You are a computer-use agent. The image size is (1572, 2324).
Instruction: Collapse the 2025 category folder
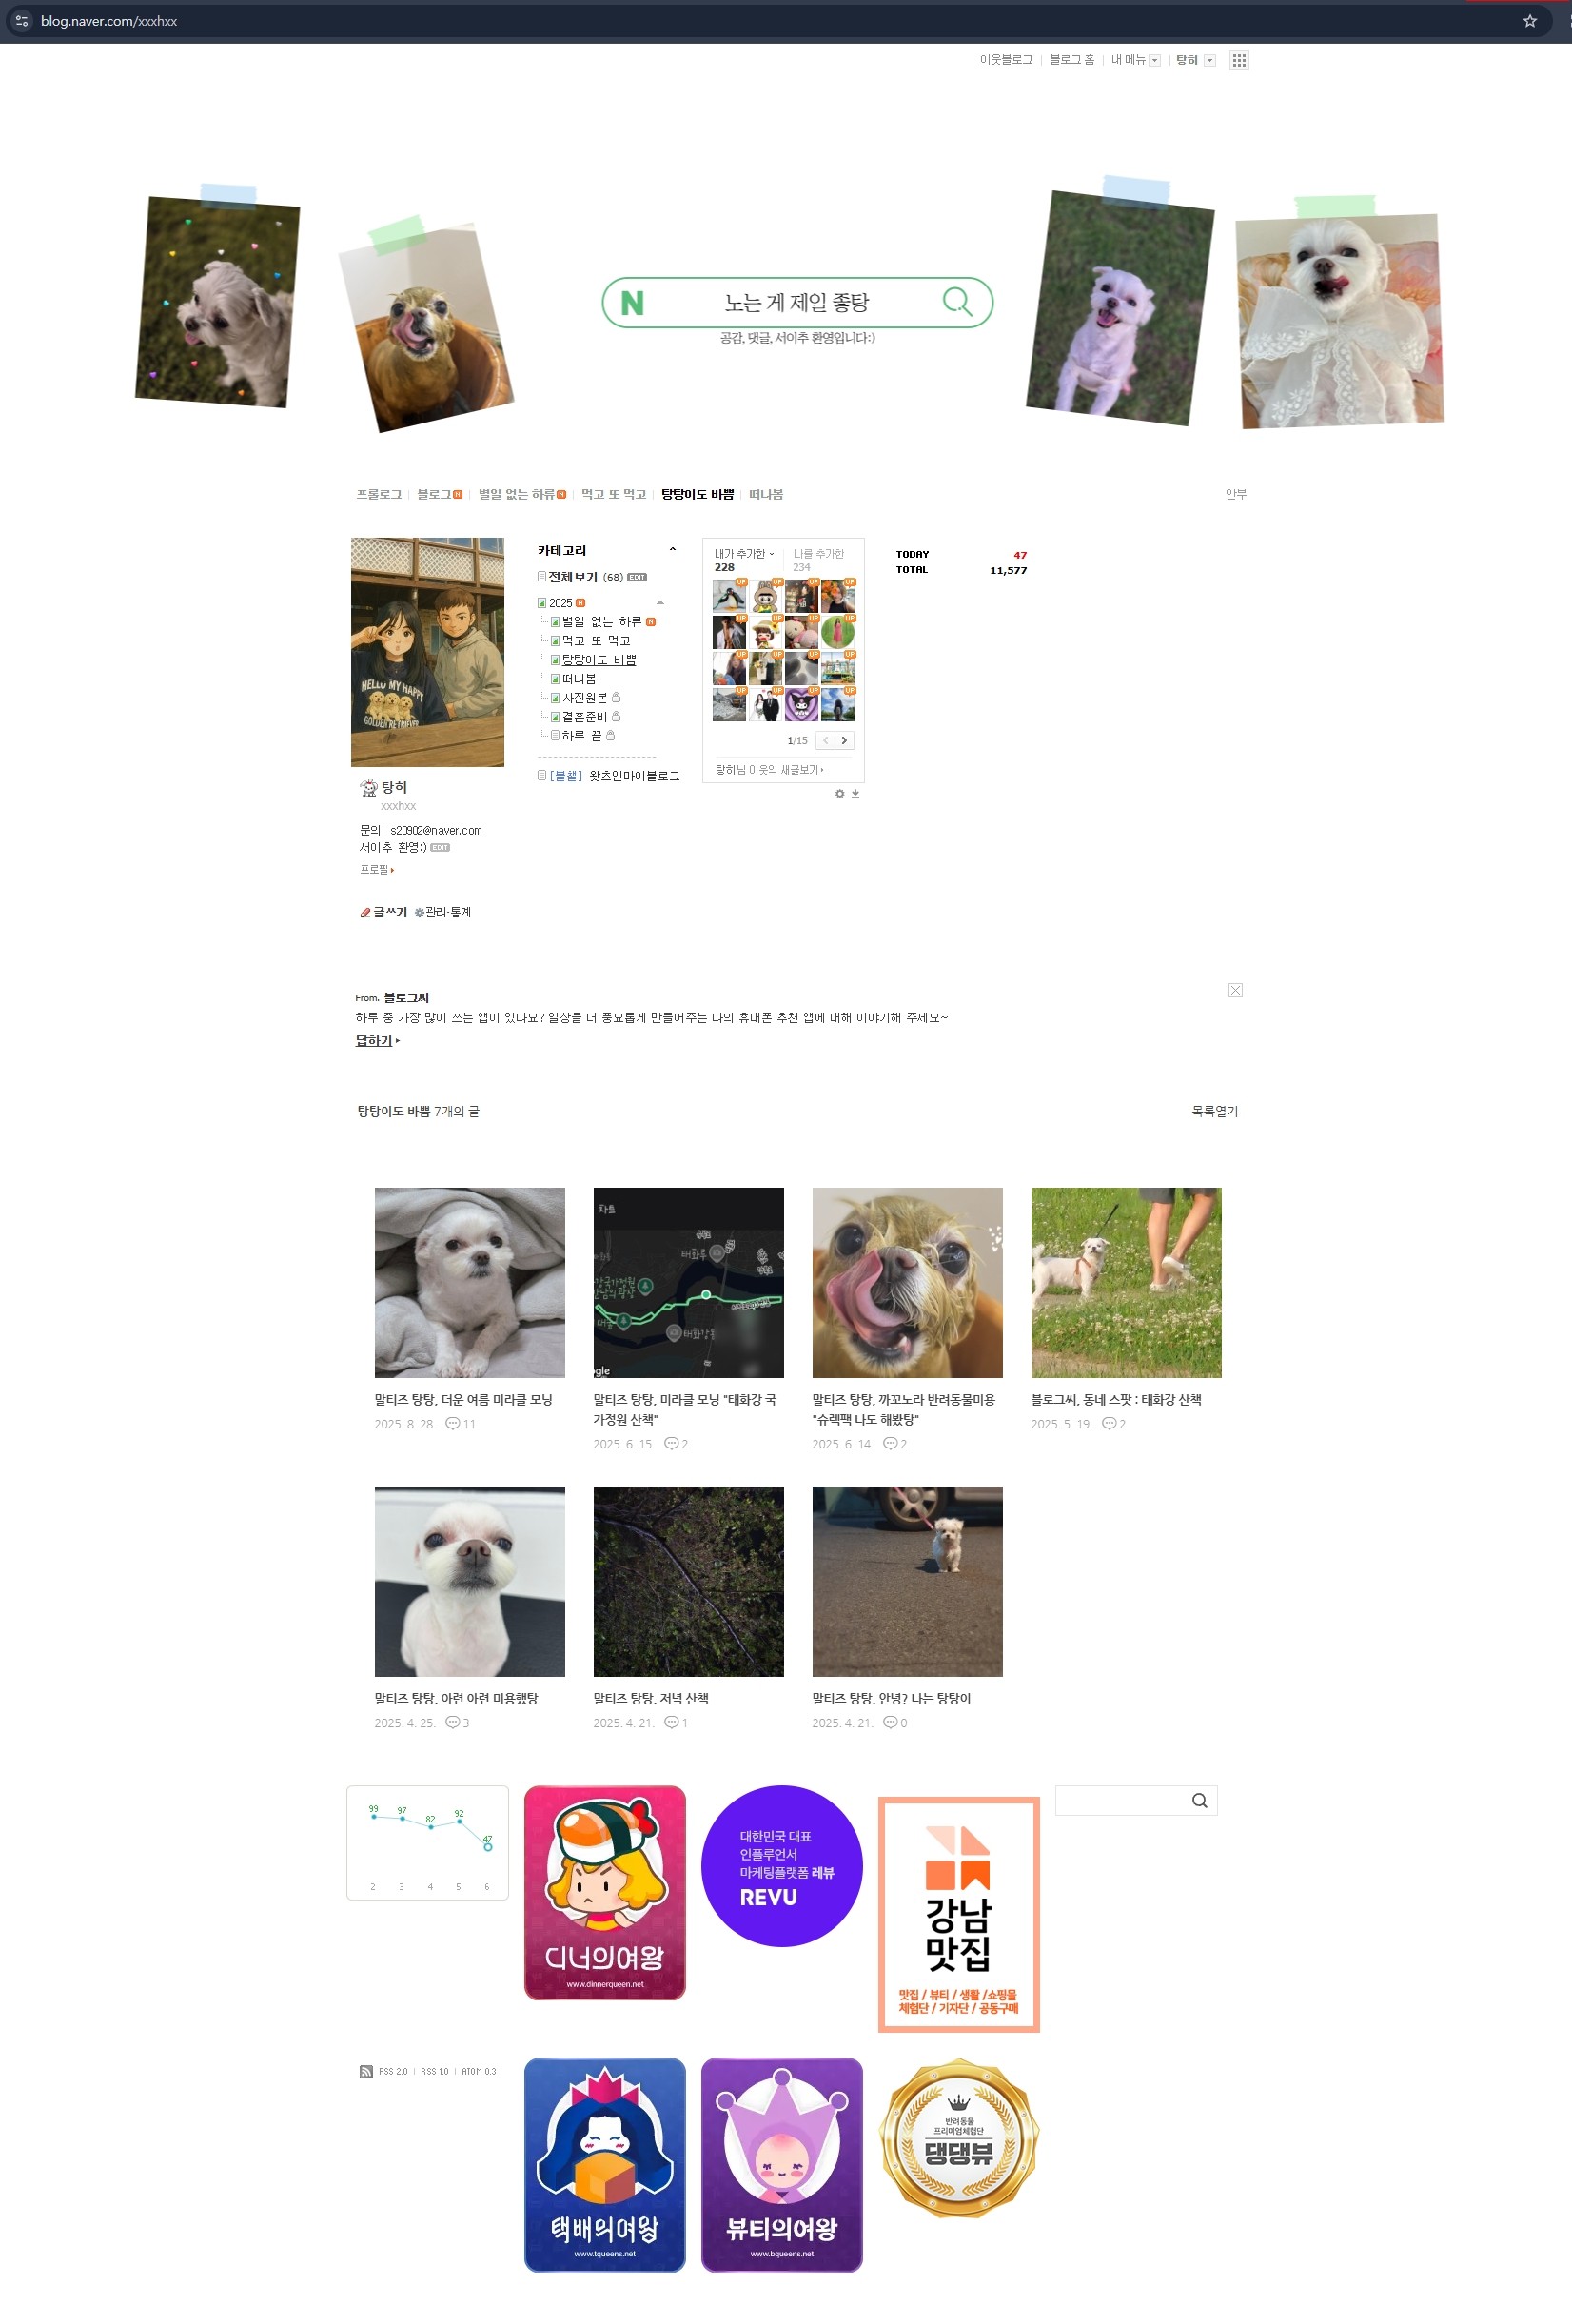point(659,603)
